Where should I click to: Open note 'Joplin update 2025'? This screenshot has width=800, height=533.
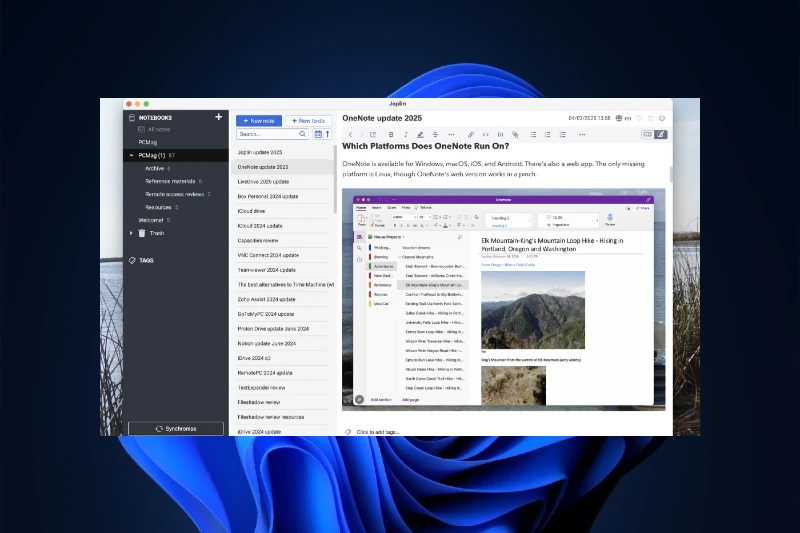tap(283, 152)
